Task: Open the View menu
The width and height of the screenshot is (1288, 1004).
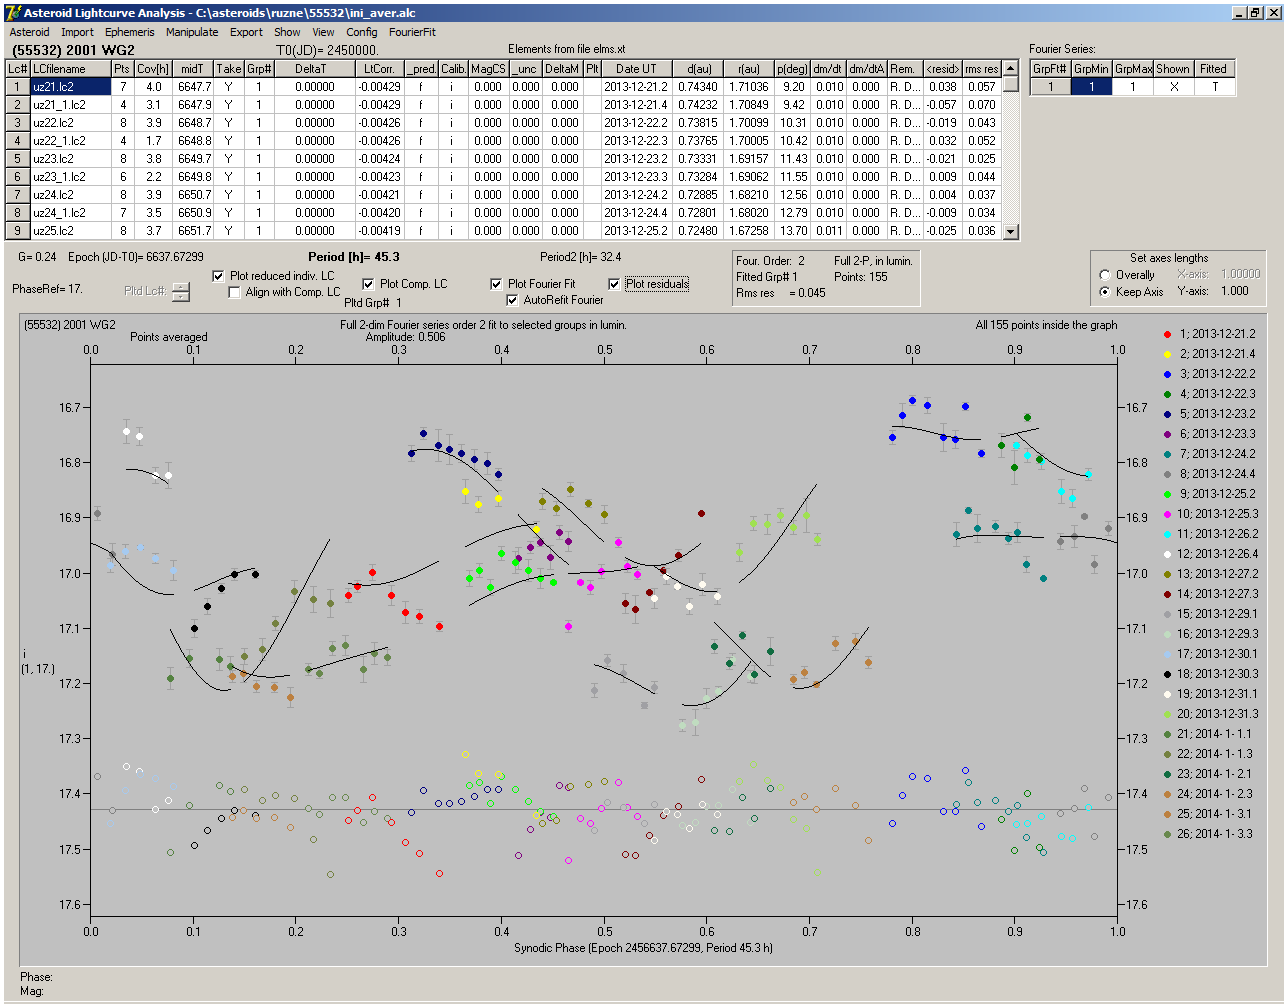Action: [x=323, y=32]
